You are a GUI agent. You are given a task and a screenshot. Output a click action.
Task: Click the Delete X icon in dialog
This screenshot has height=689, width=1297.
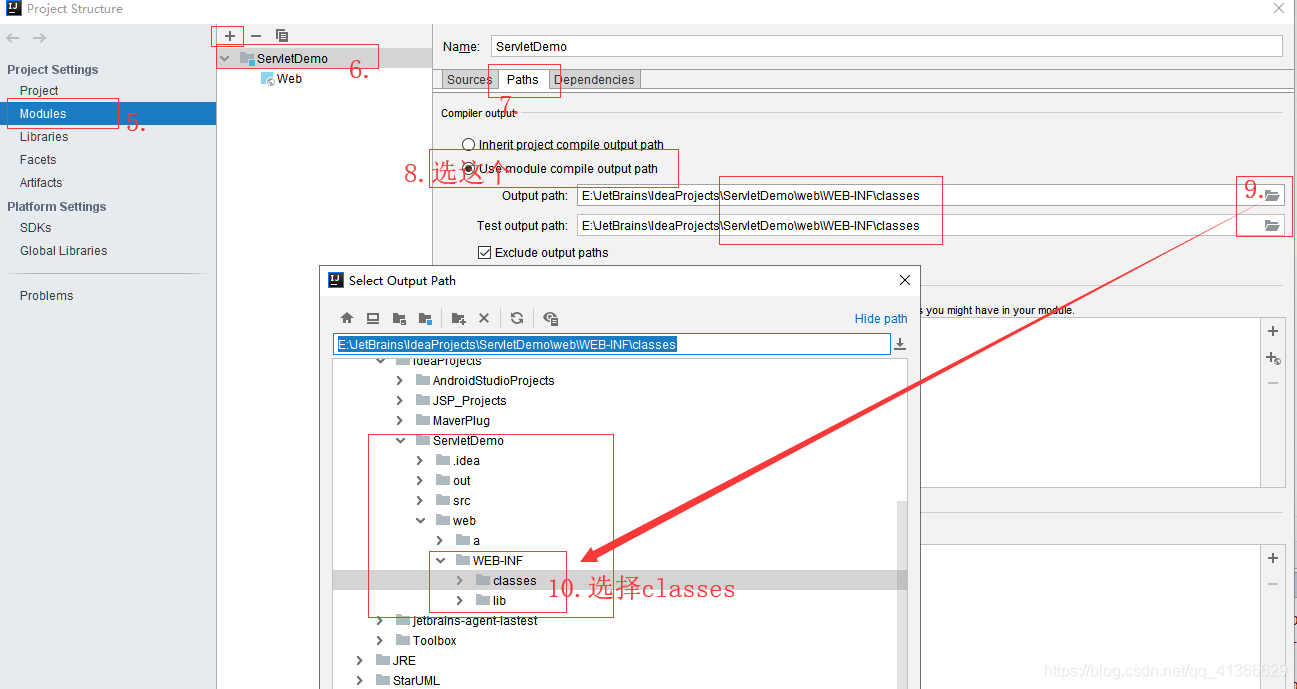pos(484,318)
